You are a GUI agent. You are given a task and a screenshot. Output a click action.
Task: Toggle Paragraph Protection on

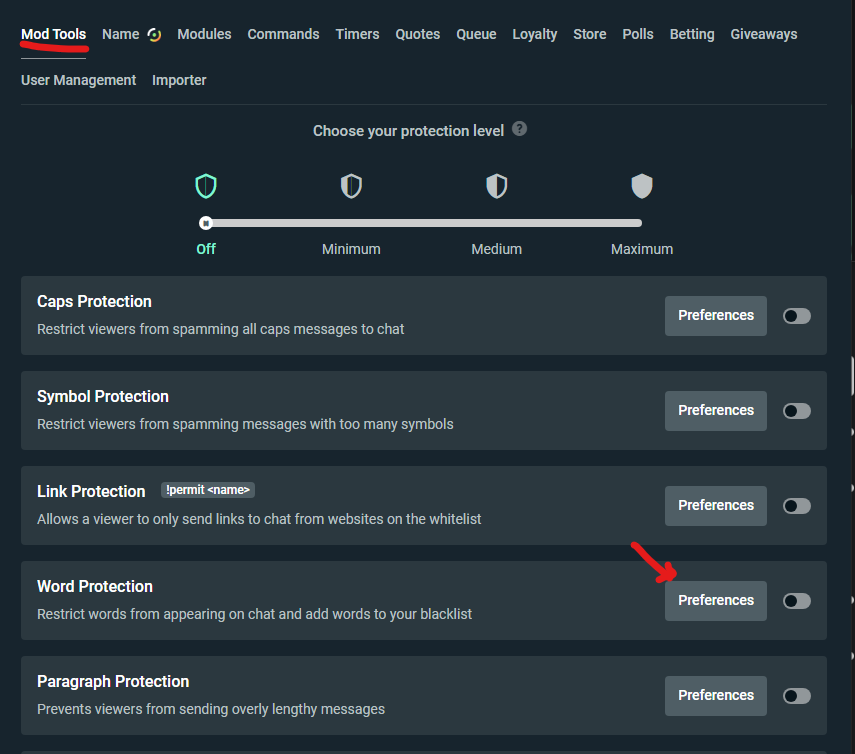click(796, 695)
